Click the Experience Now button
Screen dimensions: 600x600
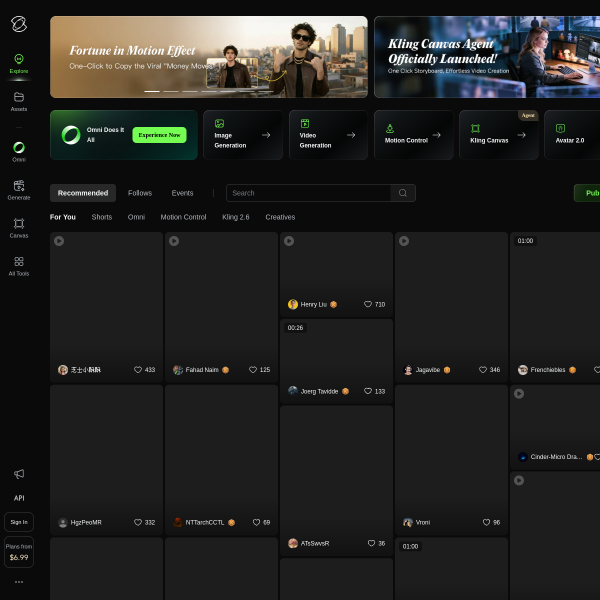159,135
